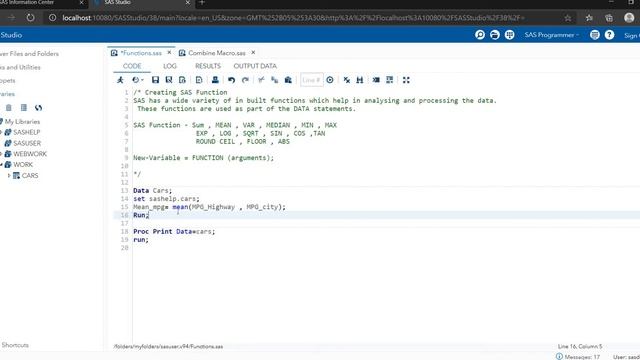Screen dimensions: 640x360
Task: Select the WORK library
Action: tap(23, 164)
